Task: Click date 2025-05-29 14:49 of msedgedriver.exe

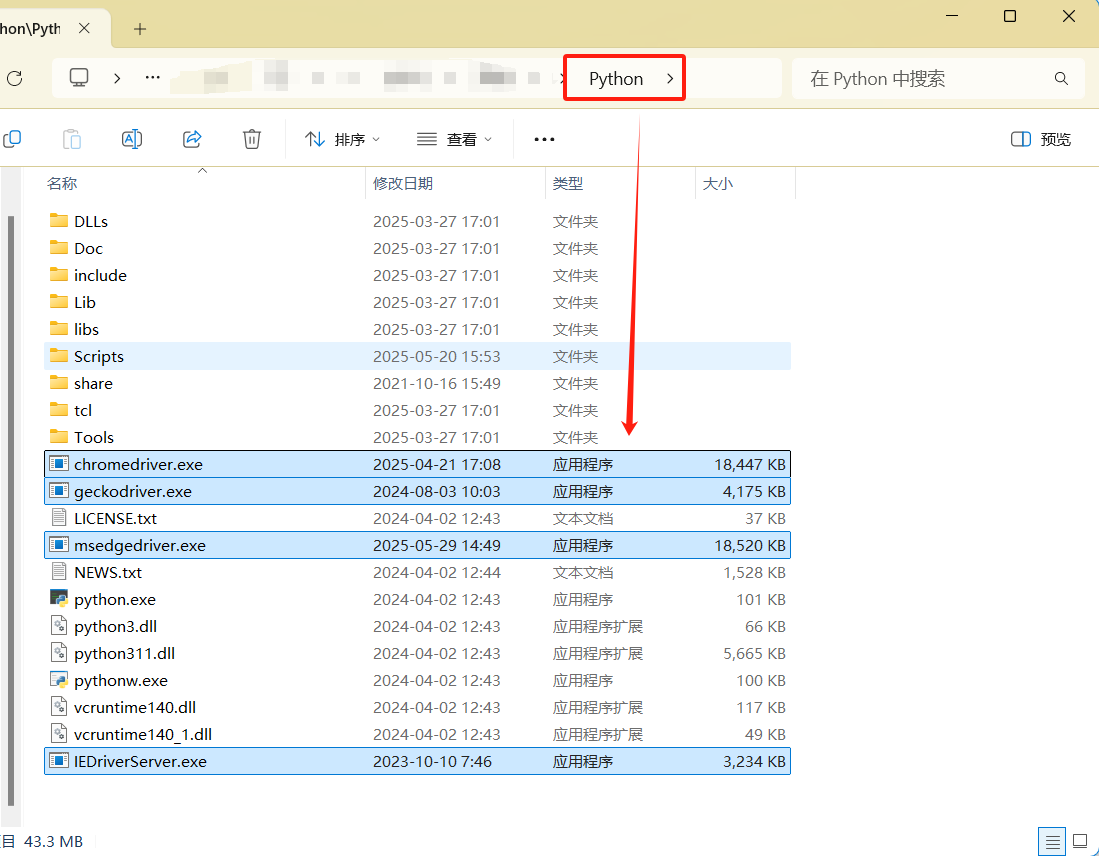Action: [x=437, y=545]
